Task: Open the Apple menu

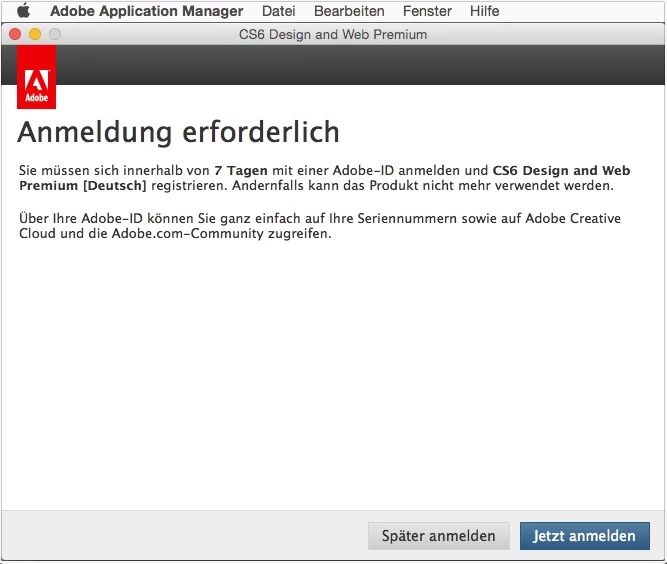Action: (23, 10)
